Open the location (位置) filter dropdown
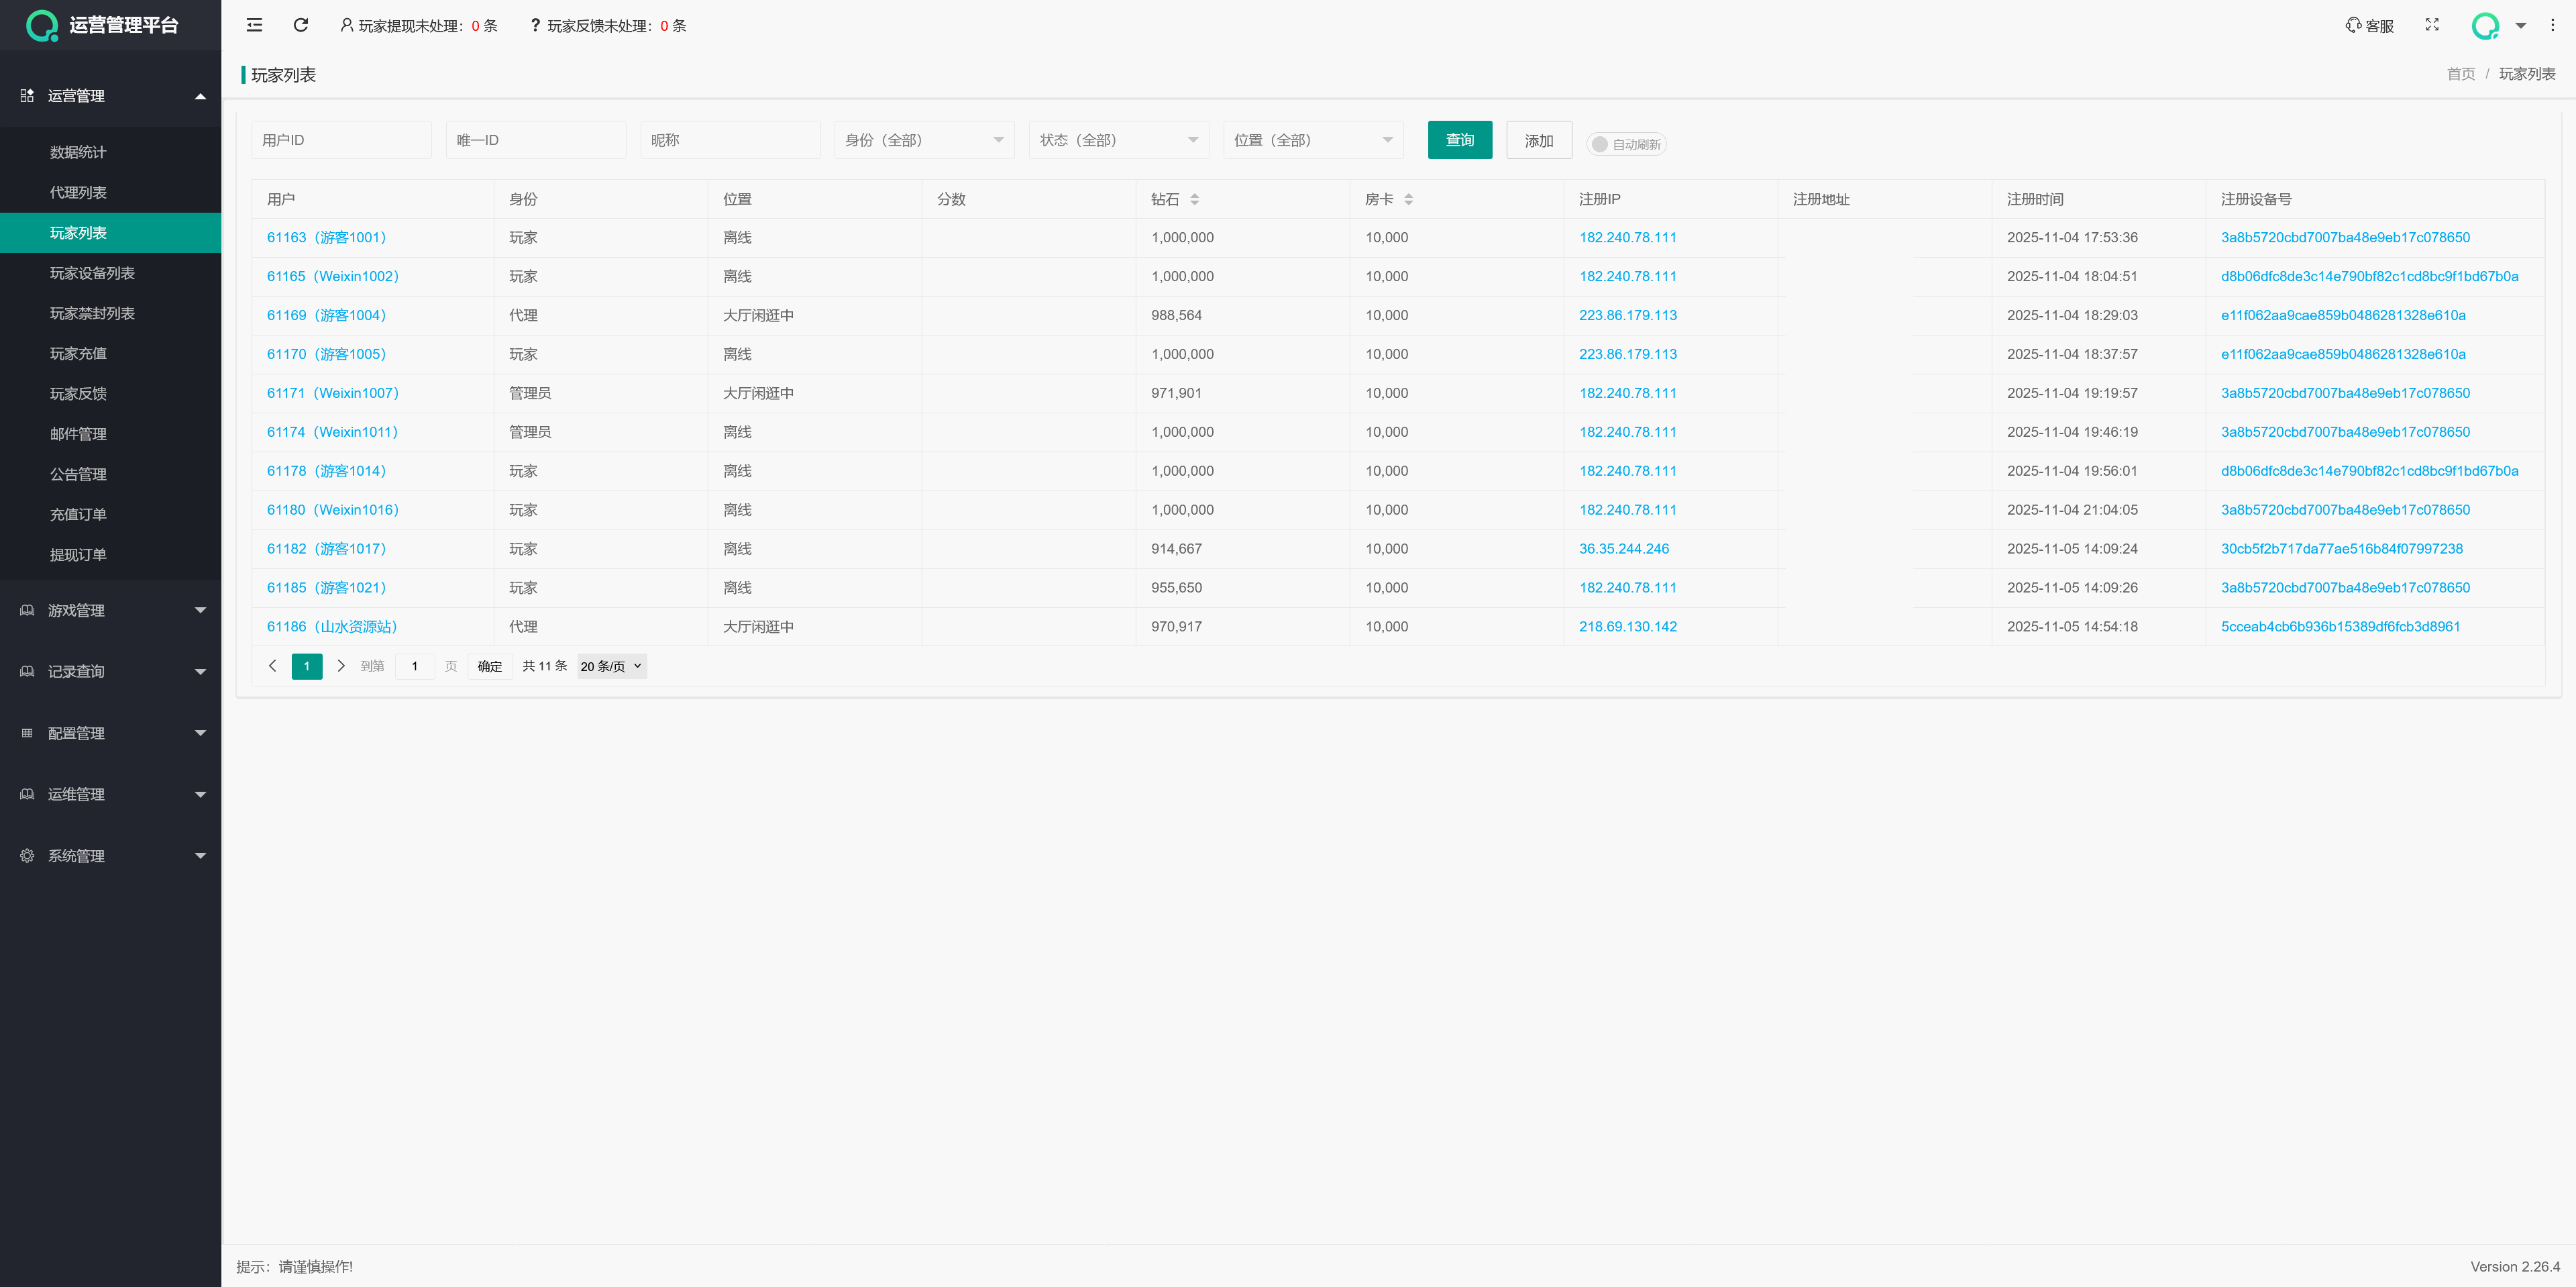This screenshot has width=2576, height=1287. tap(1312, 140)
